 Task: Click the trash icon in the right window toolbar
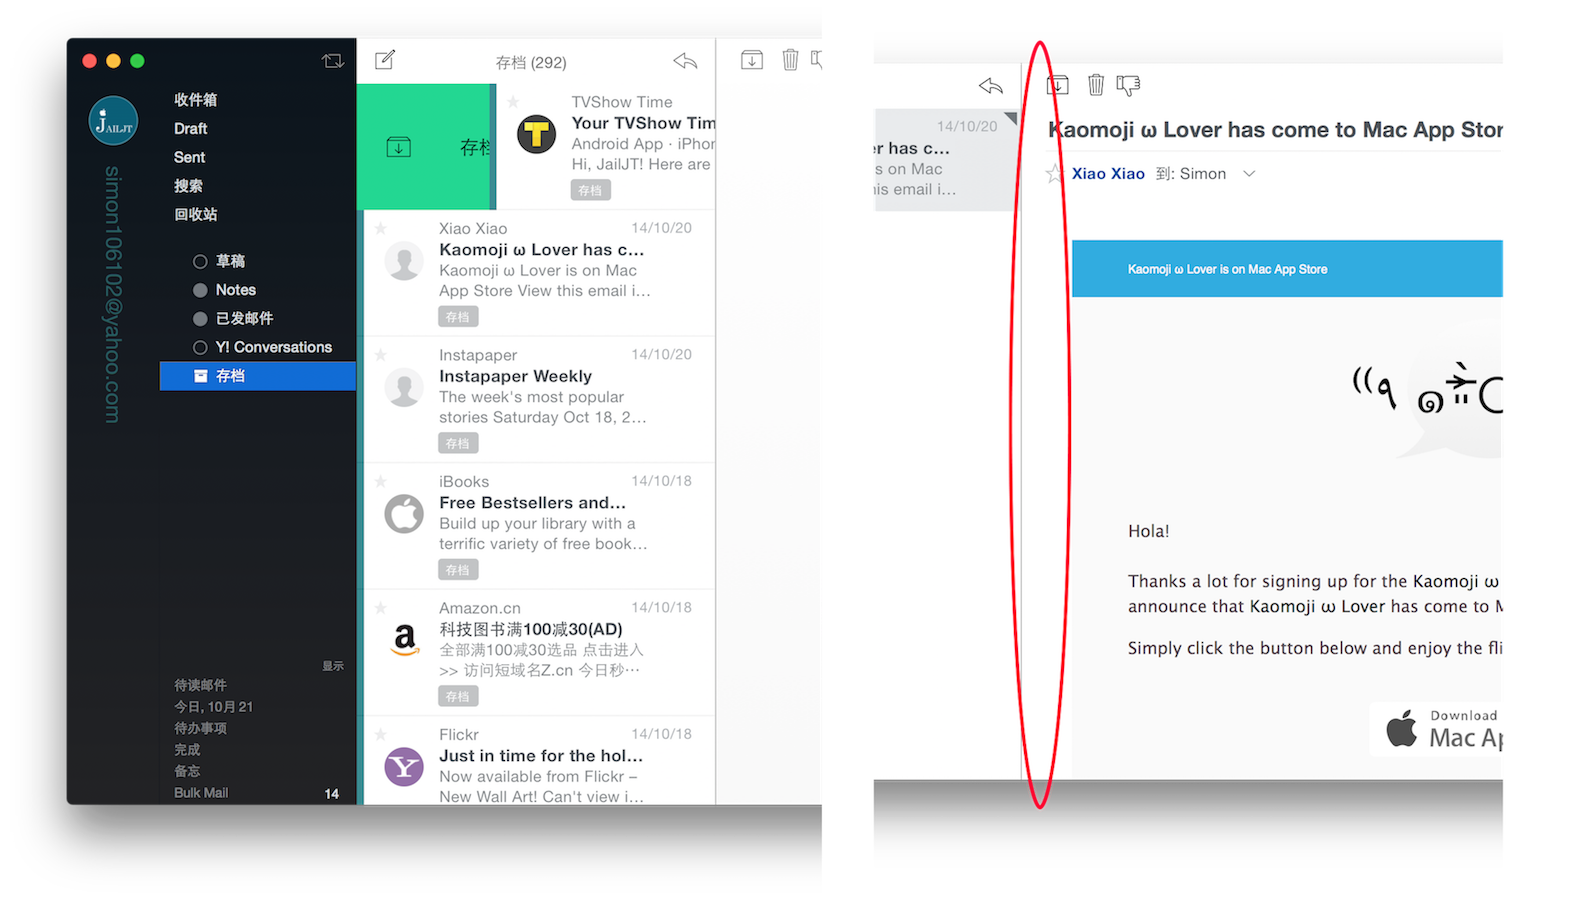point(1096,85)
